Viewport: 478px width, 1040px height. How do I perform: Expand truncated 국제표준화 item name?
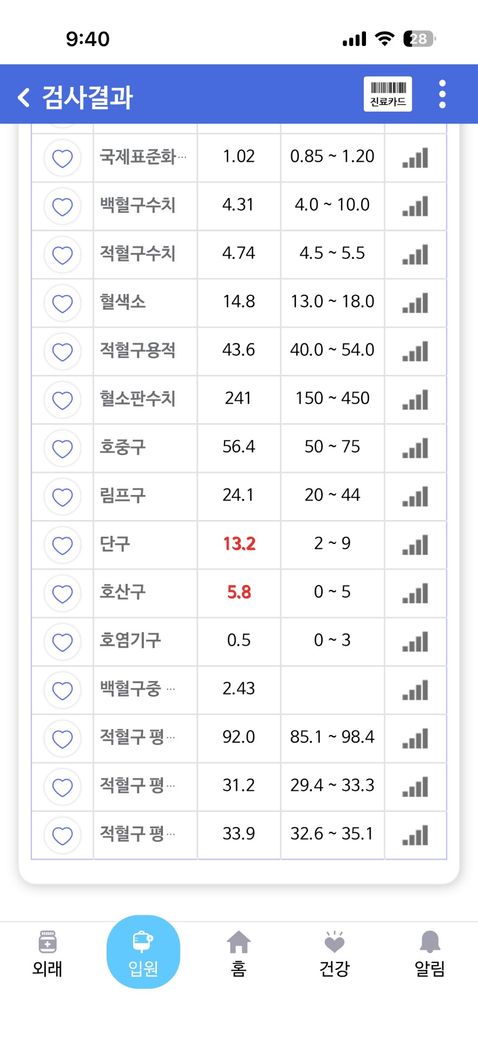click(x=143, y=157)
